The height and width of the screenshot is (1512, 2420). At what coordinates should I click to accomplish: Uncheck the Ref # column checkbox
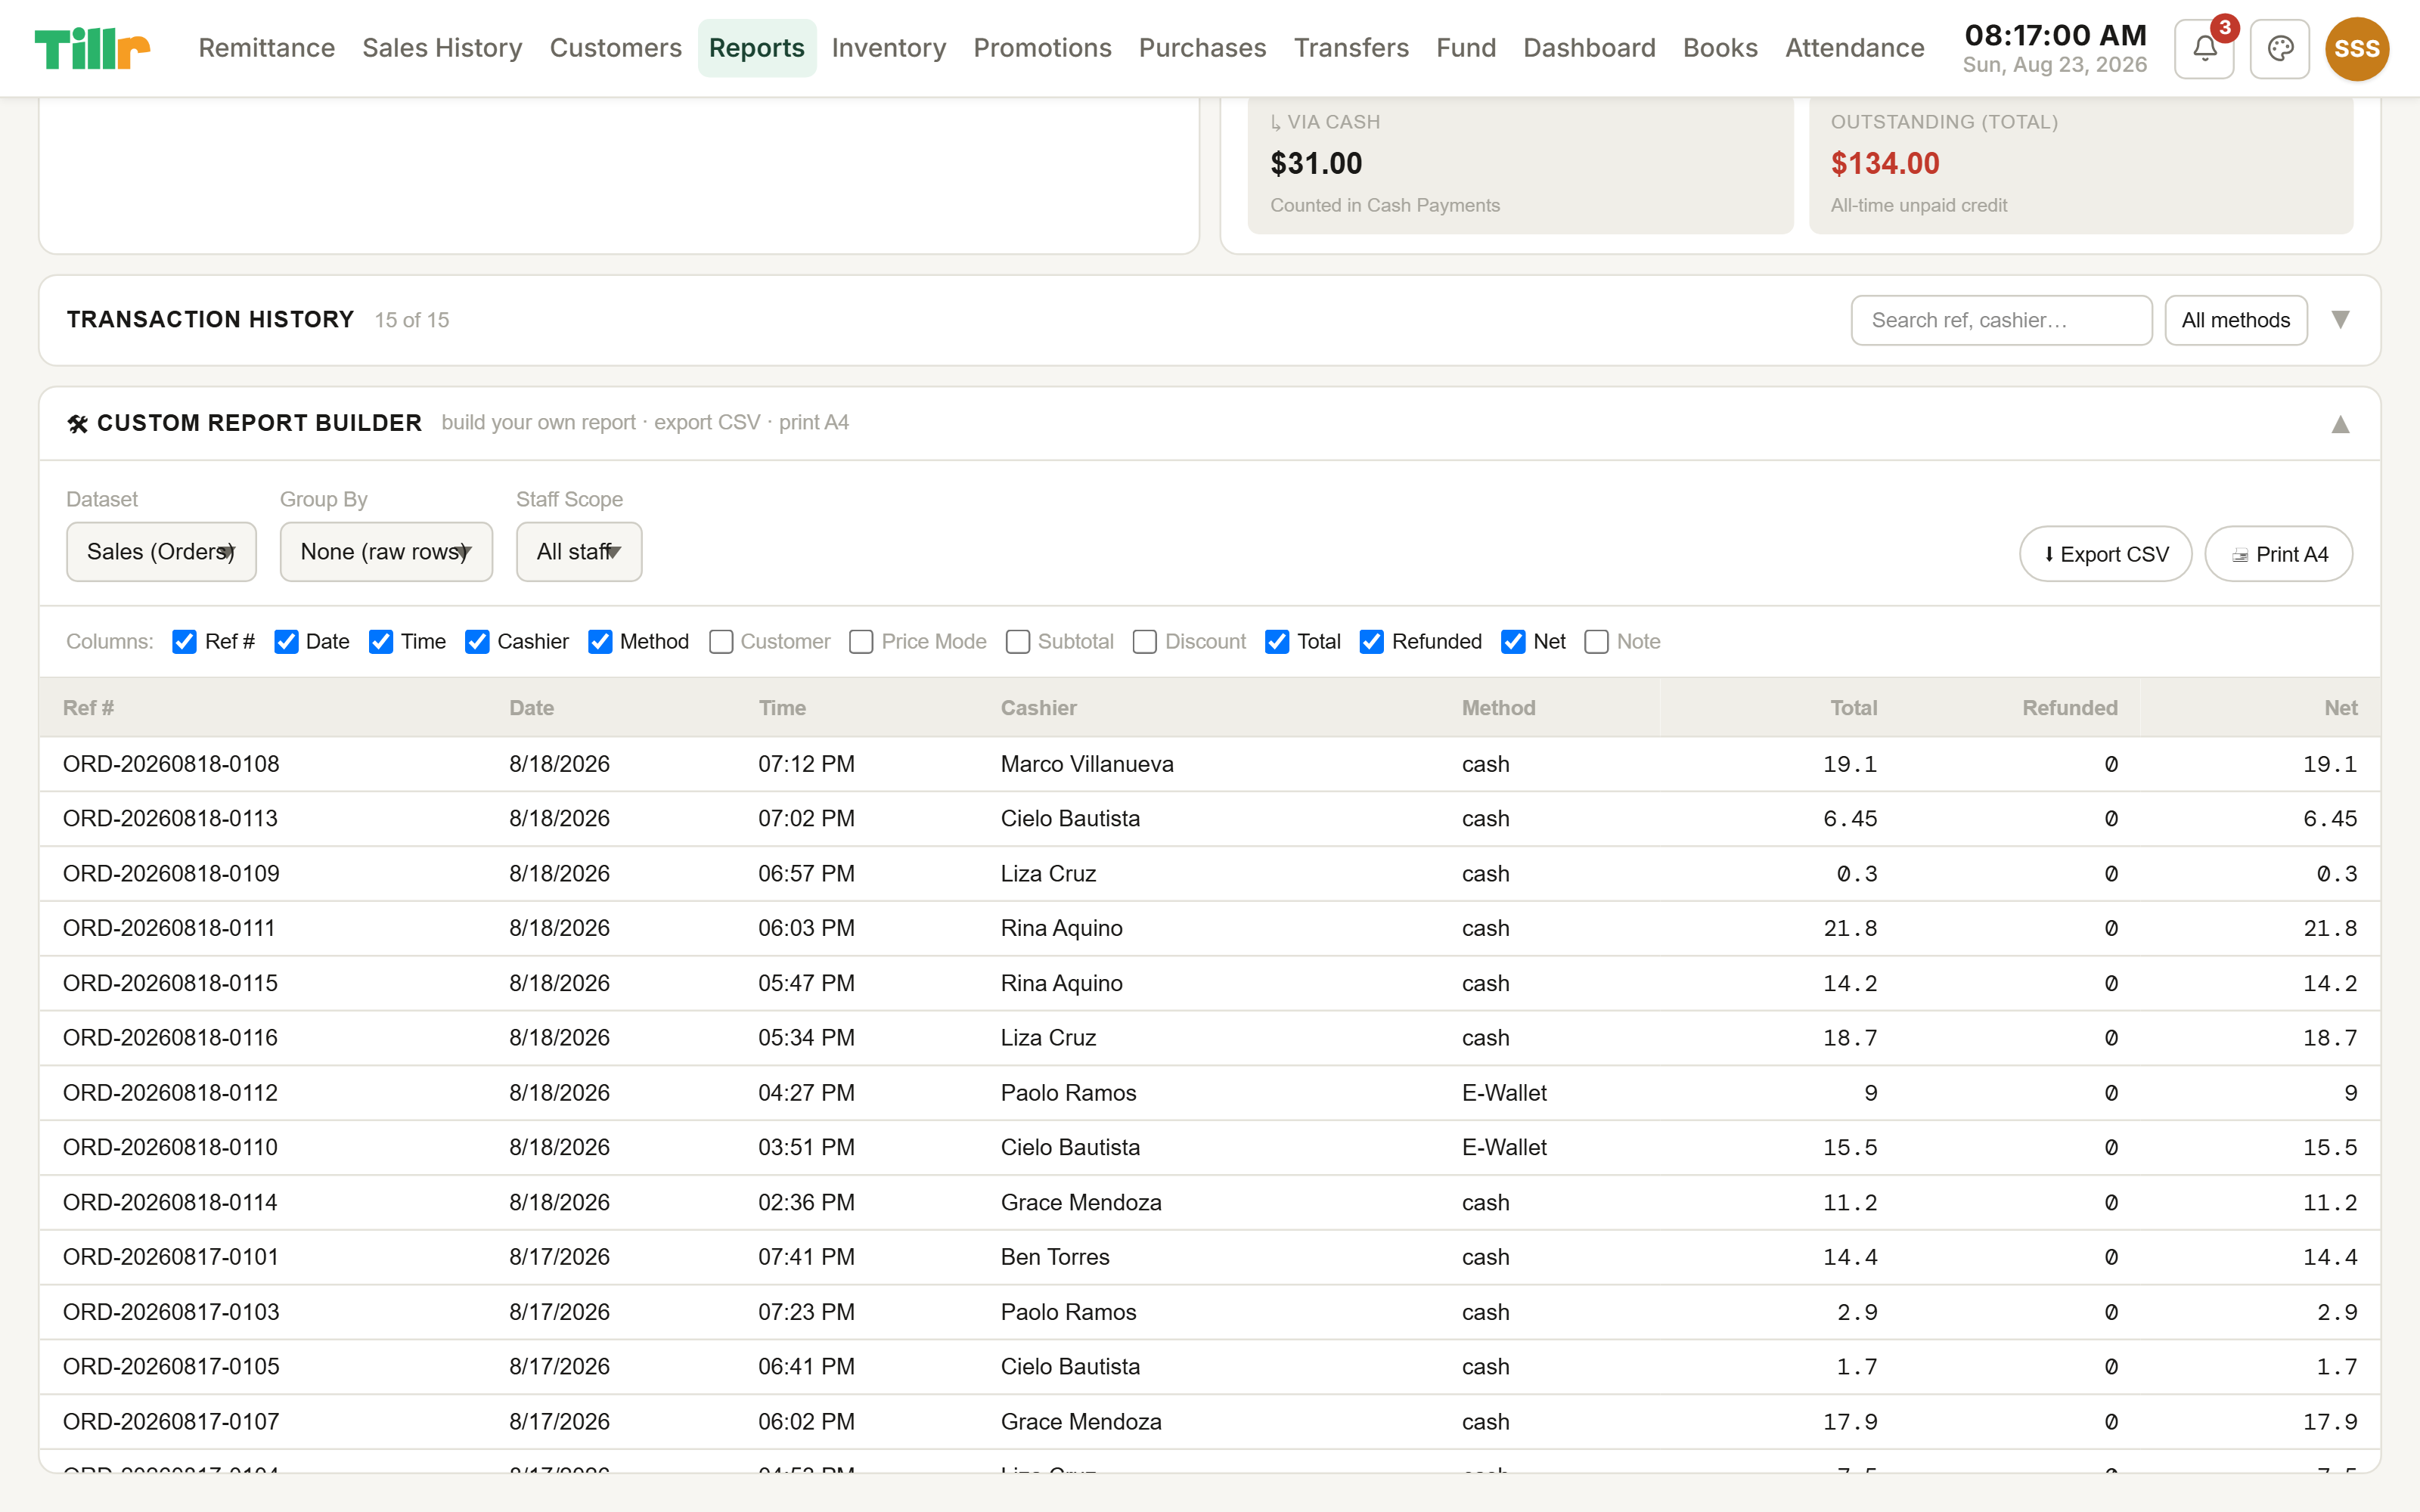point(184,641)
